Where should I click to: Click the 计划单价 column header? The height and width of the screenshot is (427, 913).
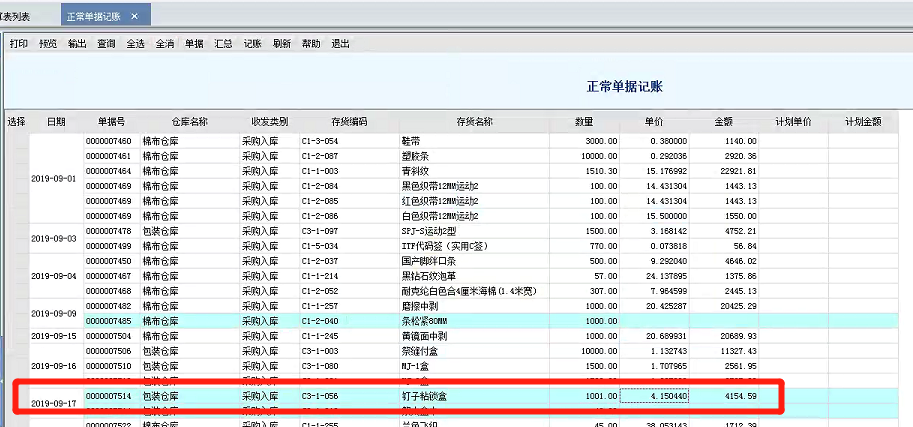793,122
